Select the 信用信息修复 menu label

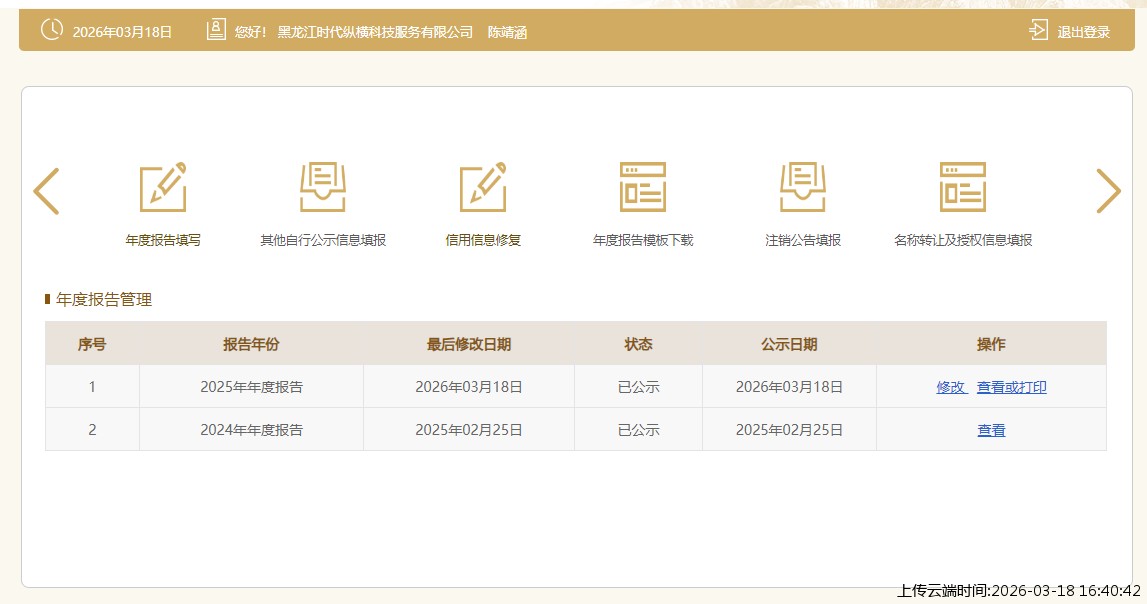click(x=483, y=240)
